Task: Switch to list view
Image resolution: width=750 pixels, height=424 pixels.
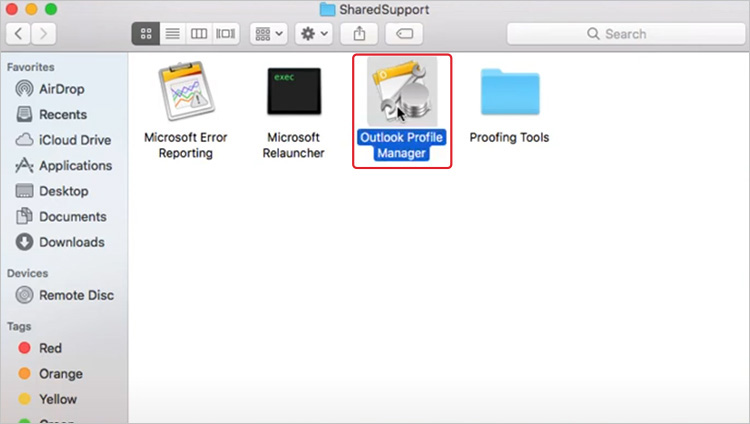Action: pos(172,33)
